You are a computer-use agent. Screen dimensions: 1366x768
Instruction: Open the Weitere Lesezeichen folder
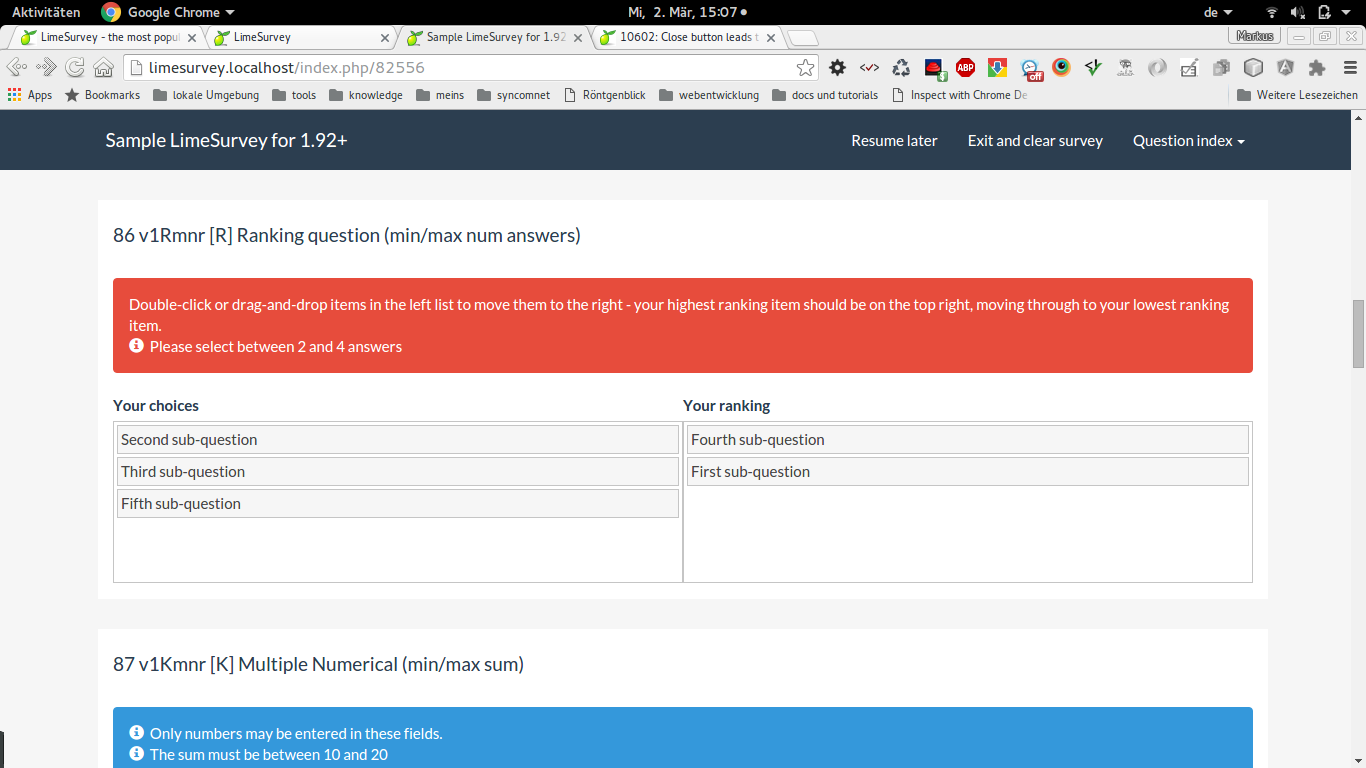pyautogui.click(x=1297, y=95)
